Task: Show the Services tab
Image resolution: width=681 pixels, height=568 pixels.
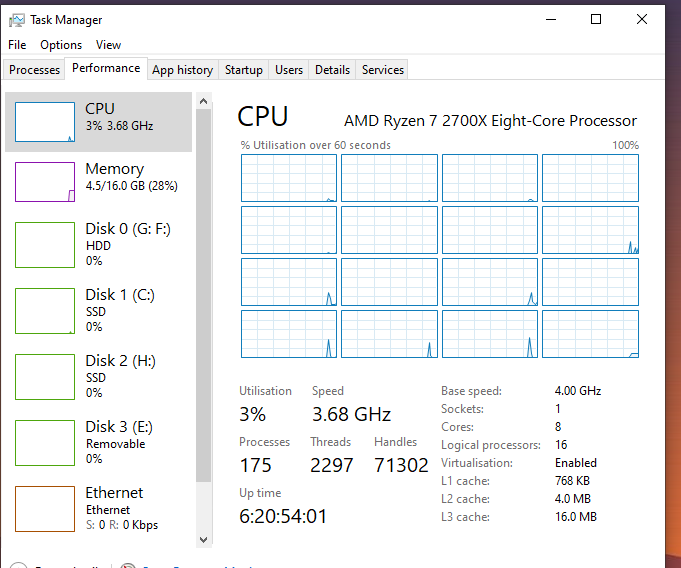Action: point(383,69)
